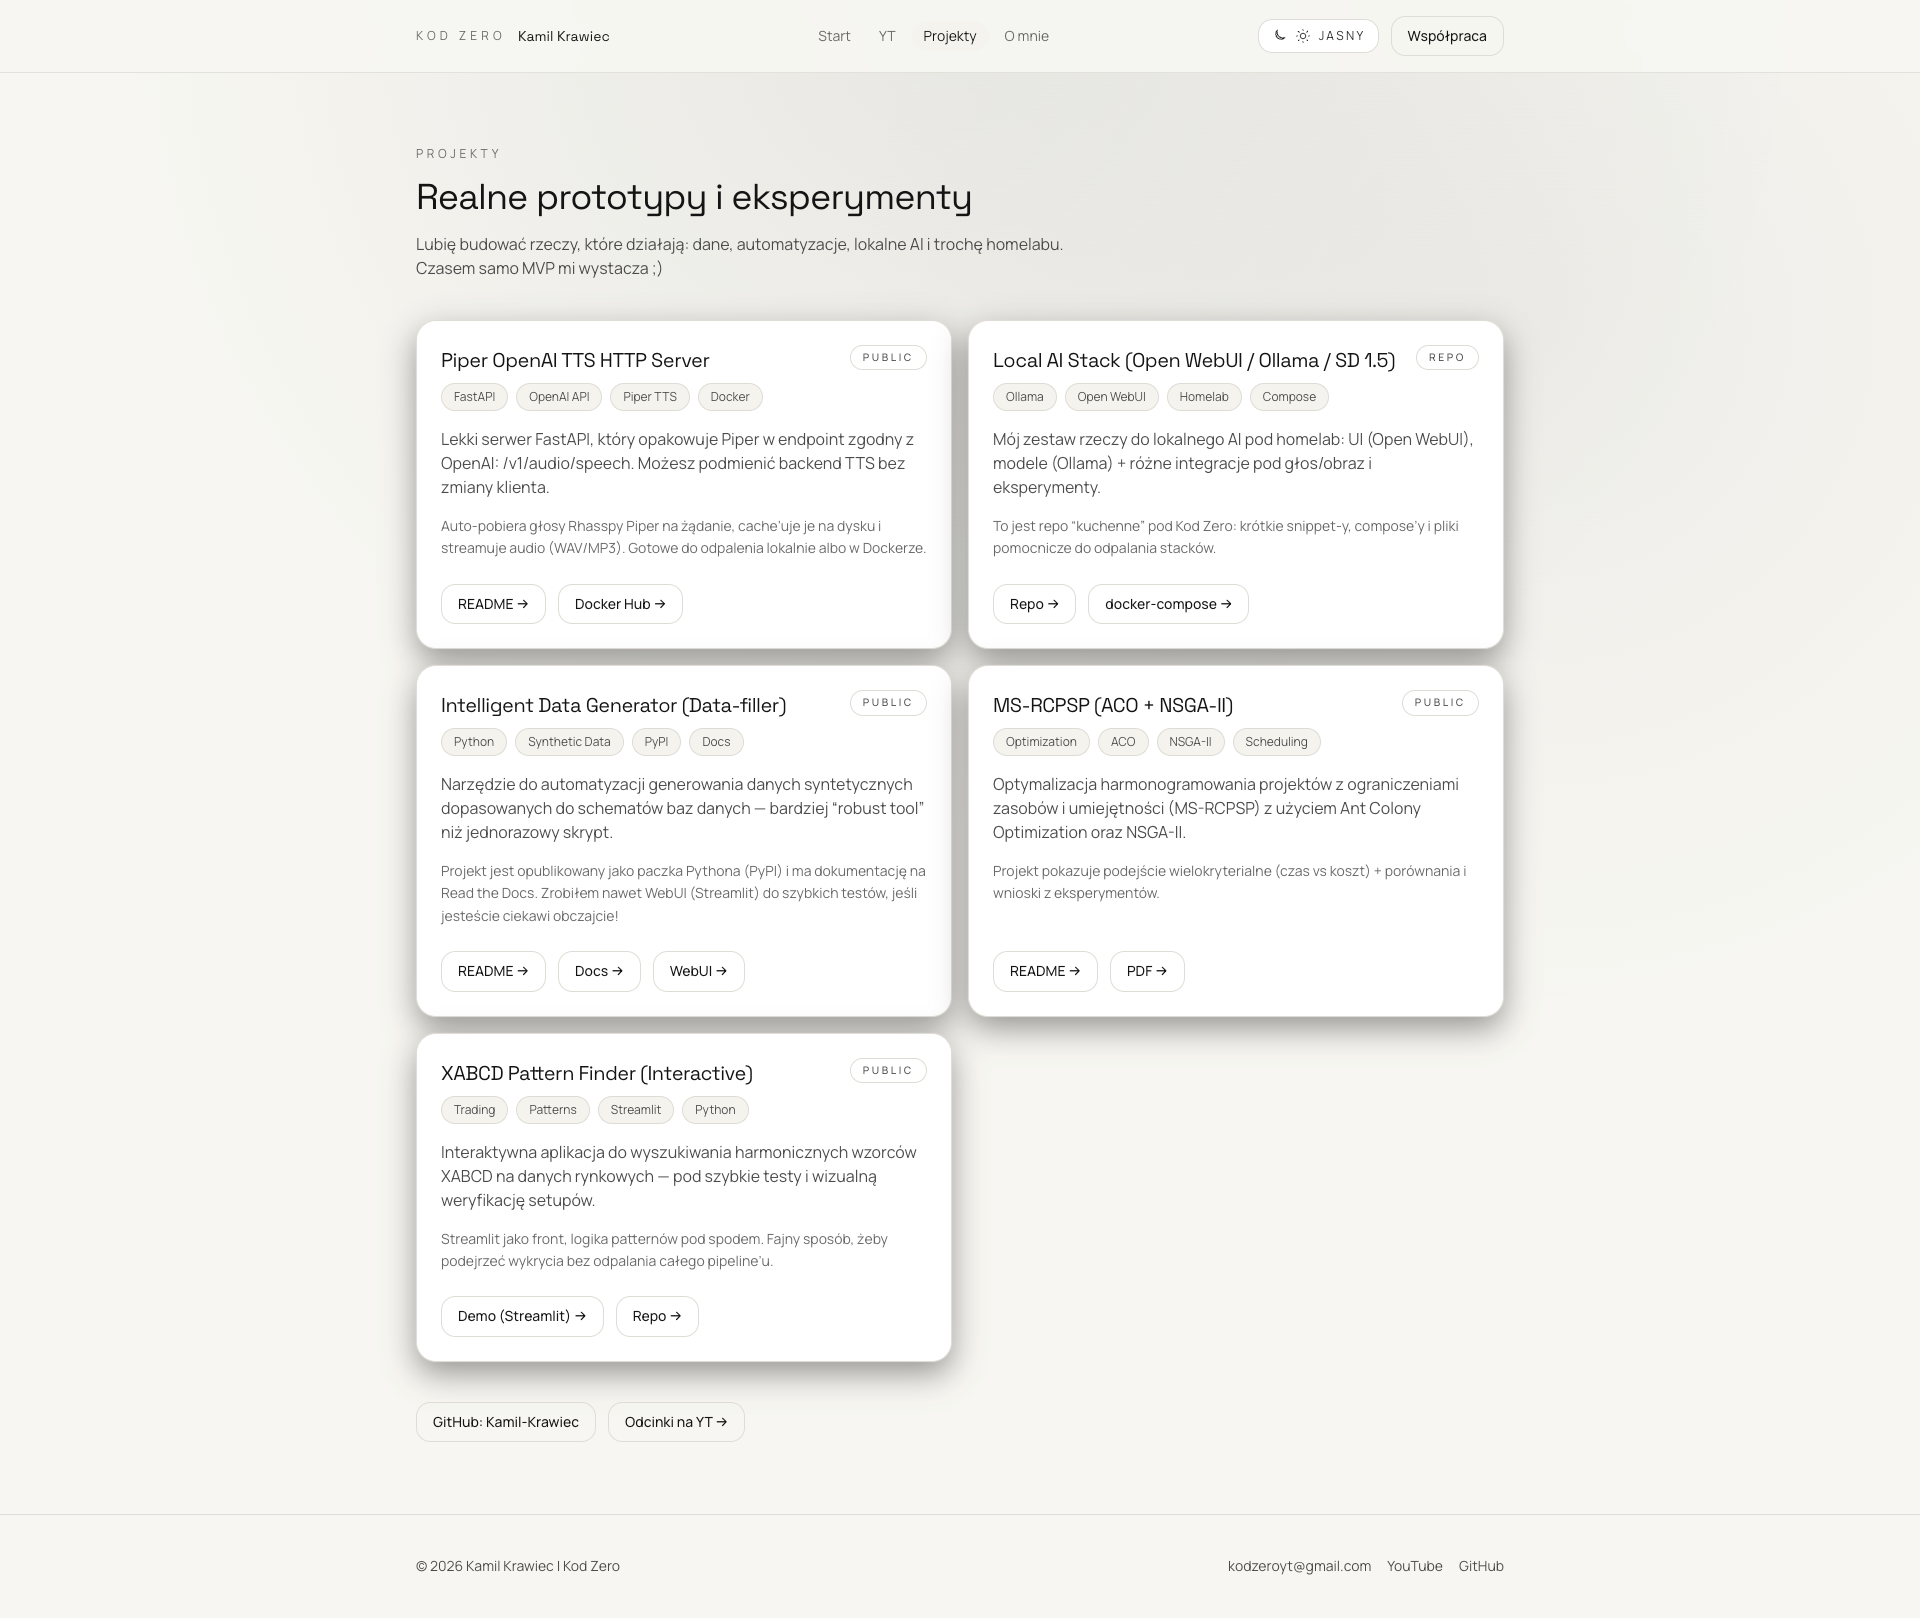Click the moon icon in theme switcher

click(x=1280, y=36)
